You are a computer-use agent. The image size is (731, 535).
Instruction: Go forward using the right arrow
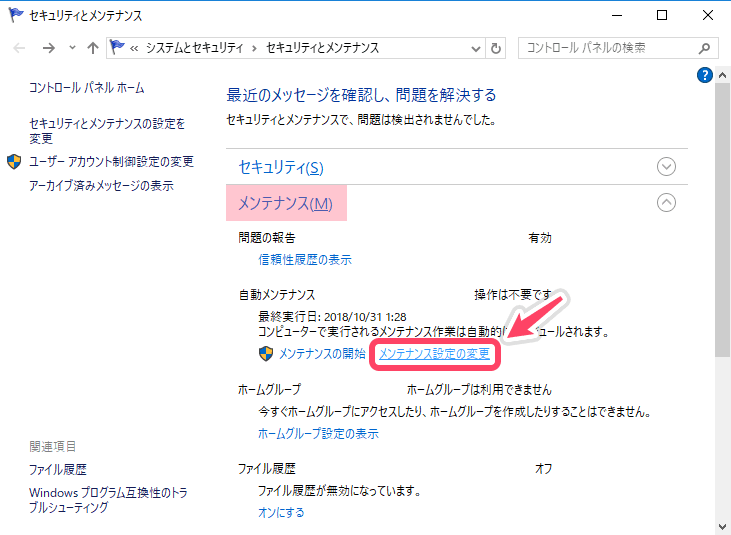coord(48,48)
